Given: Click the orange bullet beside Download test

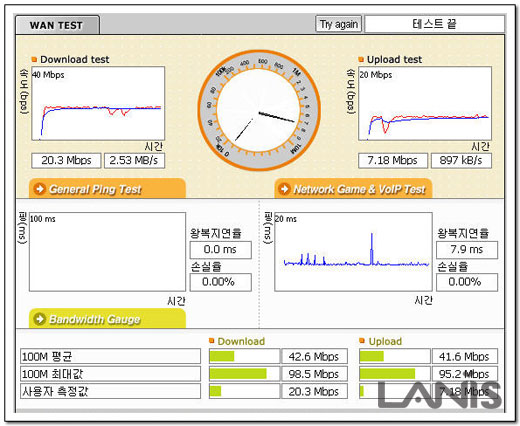Looking at the screenshot, I should pos(34,59).
